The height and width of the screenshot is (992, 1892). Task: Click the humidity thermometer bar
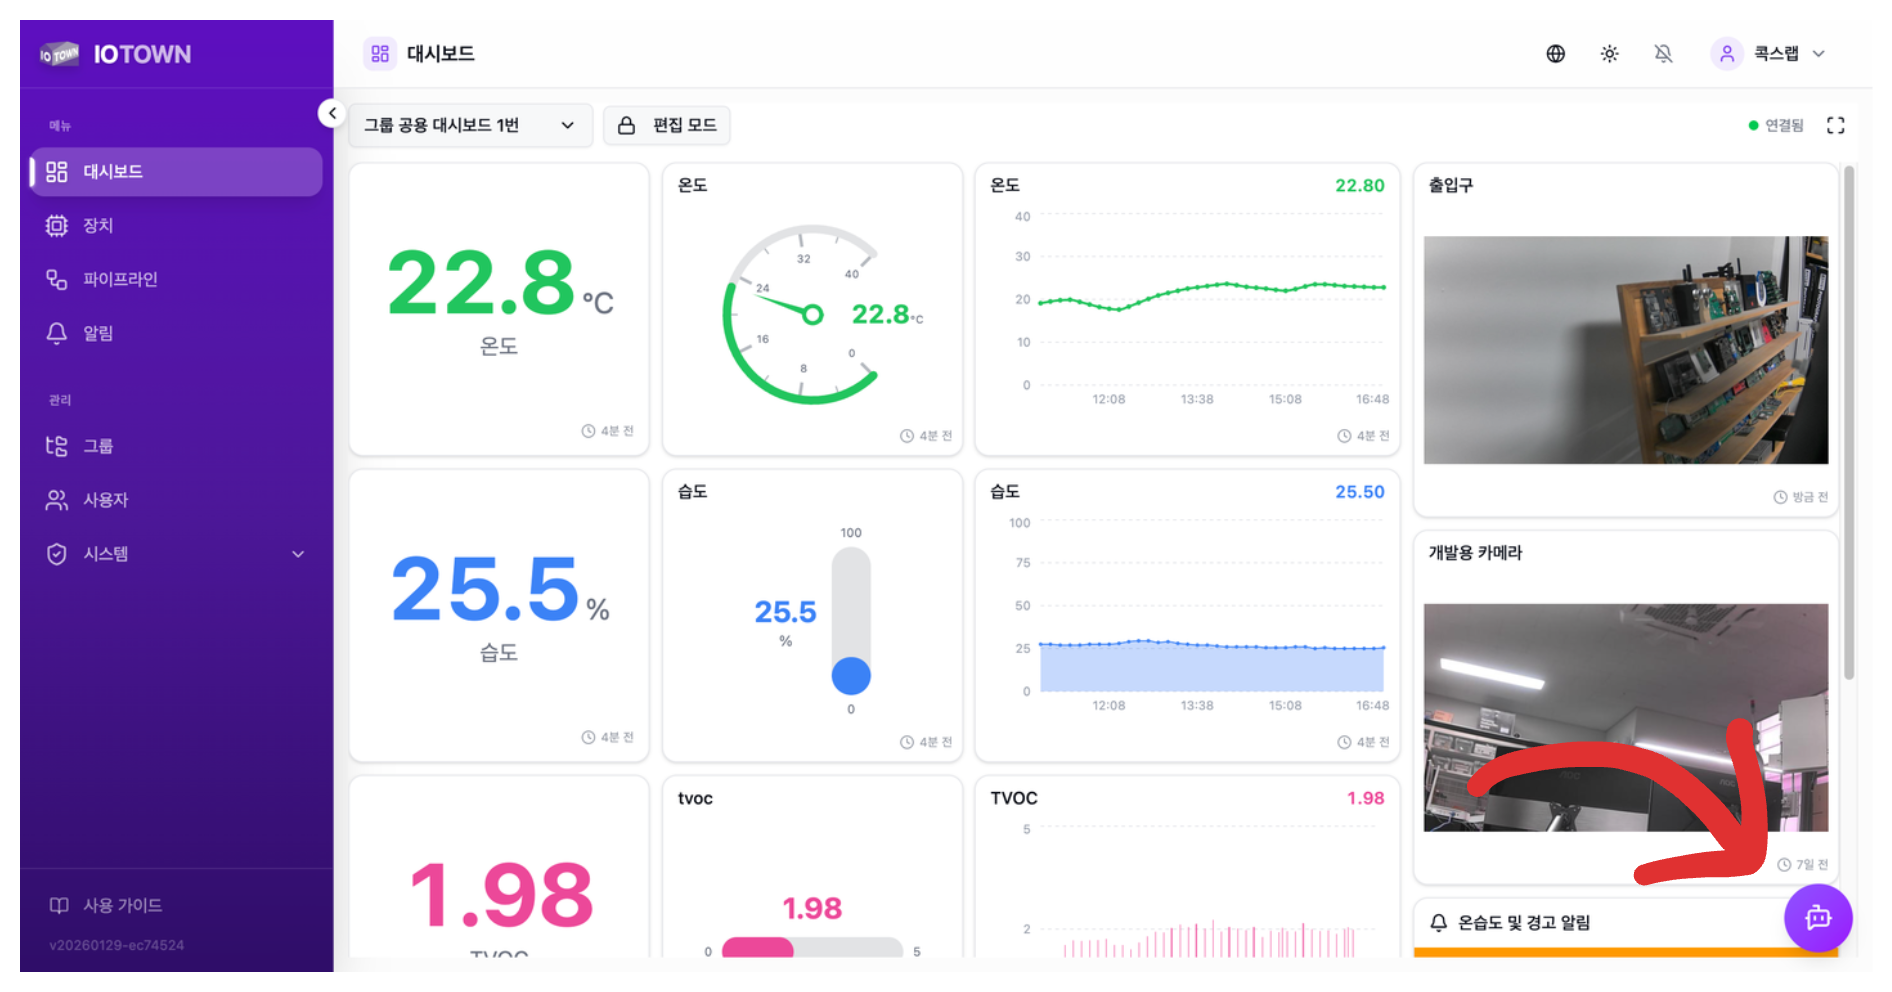851,620
